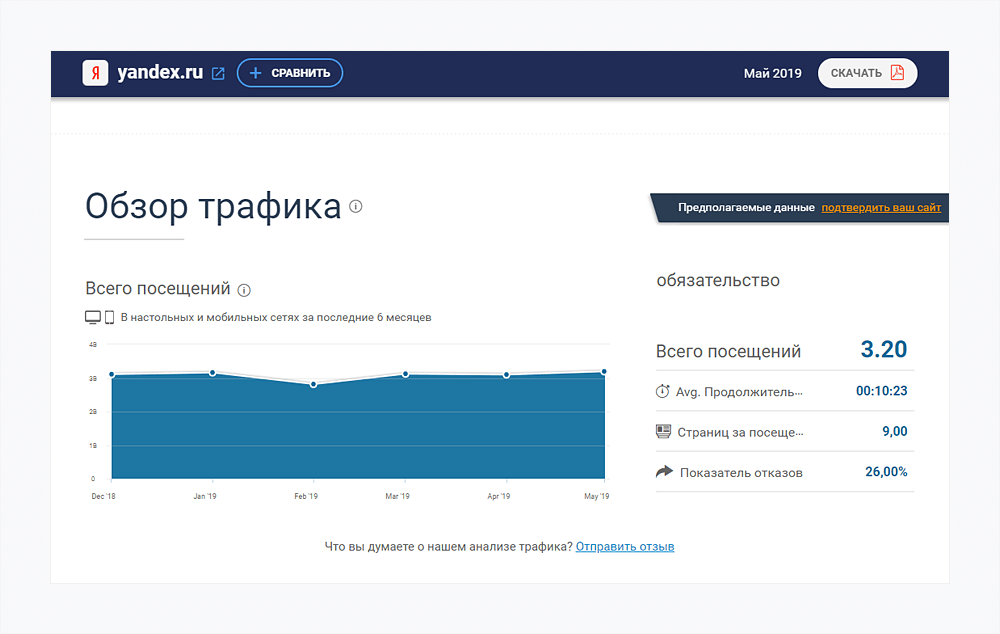Select the Feb '19 data point on chart
The width and height of the screenshot is (1000, 634).
313,384
